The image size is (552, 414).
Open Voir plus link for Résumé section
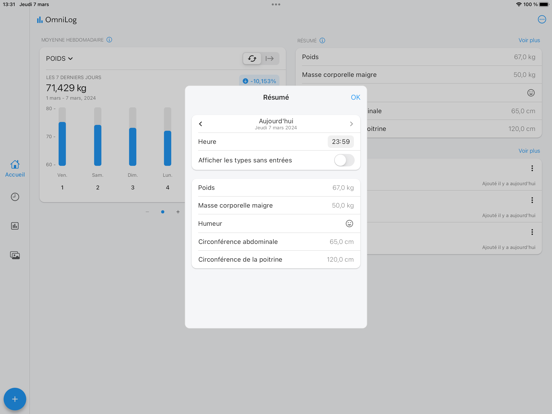[529, 40]
